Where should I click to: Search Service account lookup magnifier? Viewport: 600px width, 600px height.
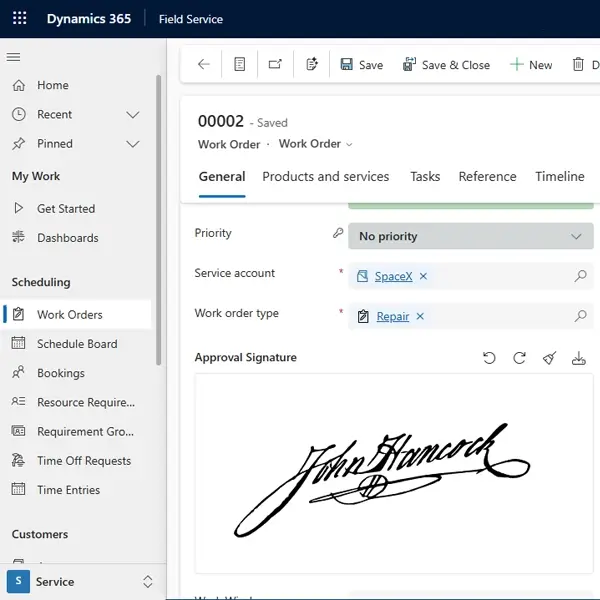pyautogui.click(x=580, y=276)
